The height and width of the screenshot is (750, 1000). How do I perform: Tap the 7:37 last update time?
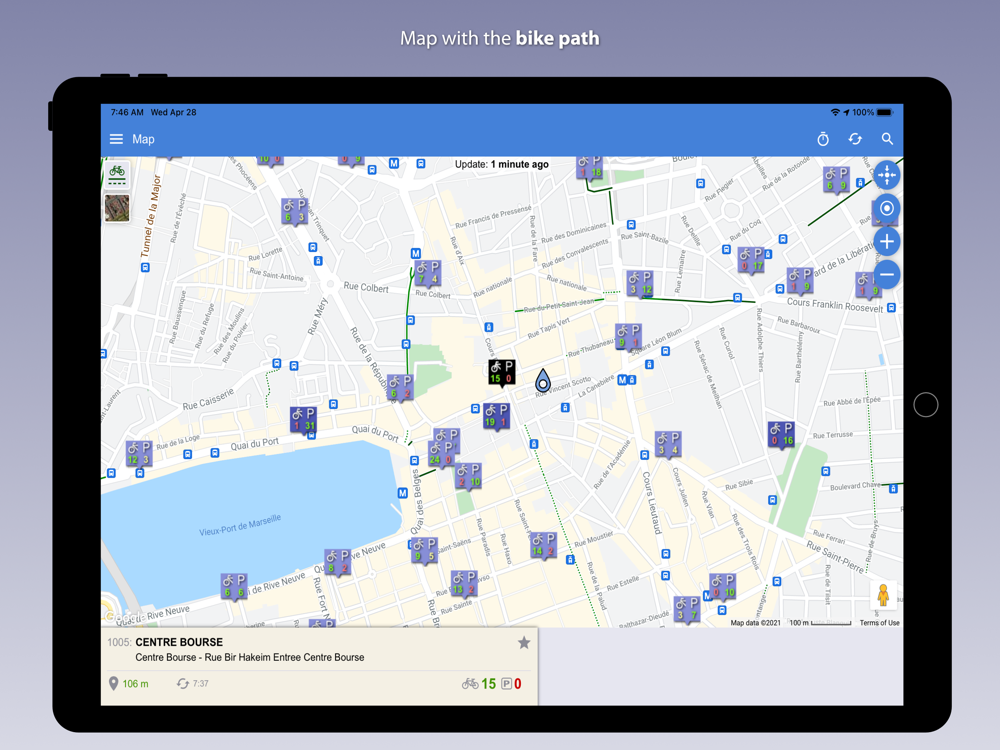193,684
